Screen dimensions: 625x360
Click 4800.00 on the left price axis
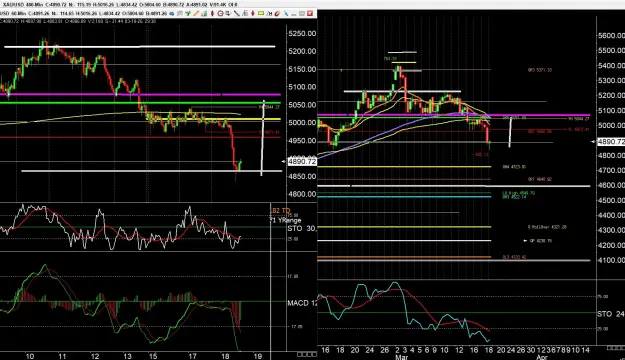click(302, 194)
